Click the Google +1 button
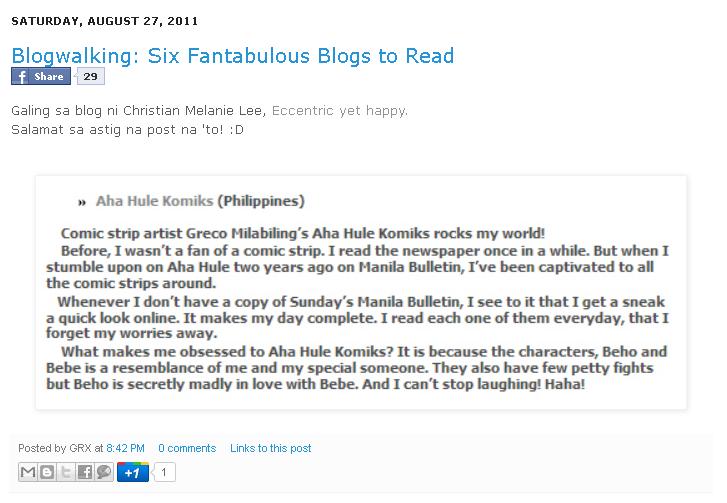This screenshot has height=503, width=727. coord(133,472)
